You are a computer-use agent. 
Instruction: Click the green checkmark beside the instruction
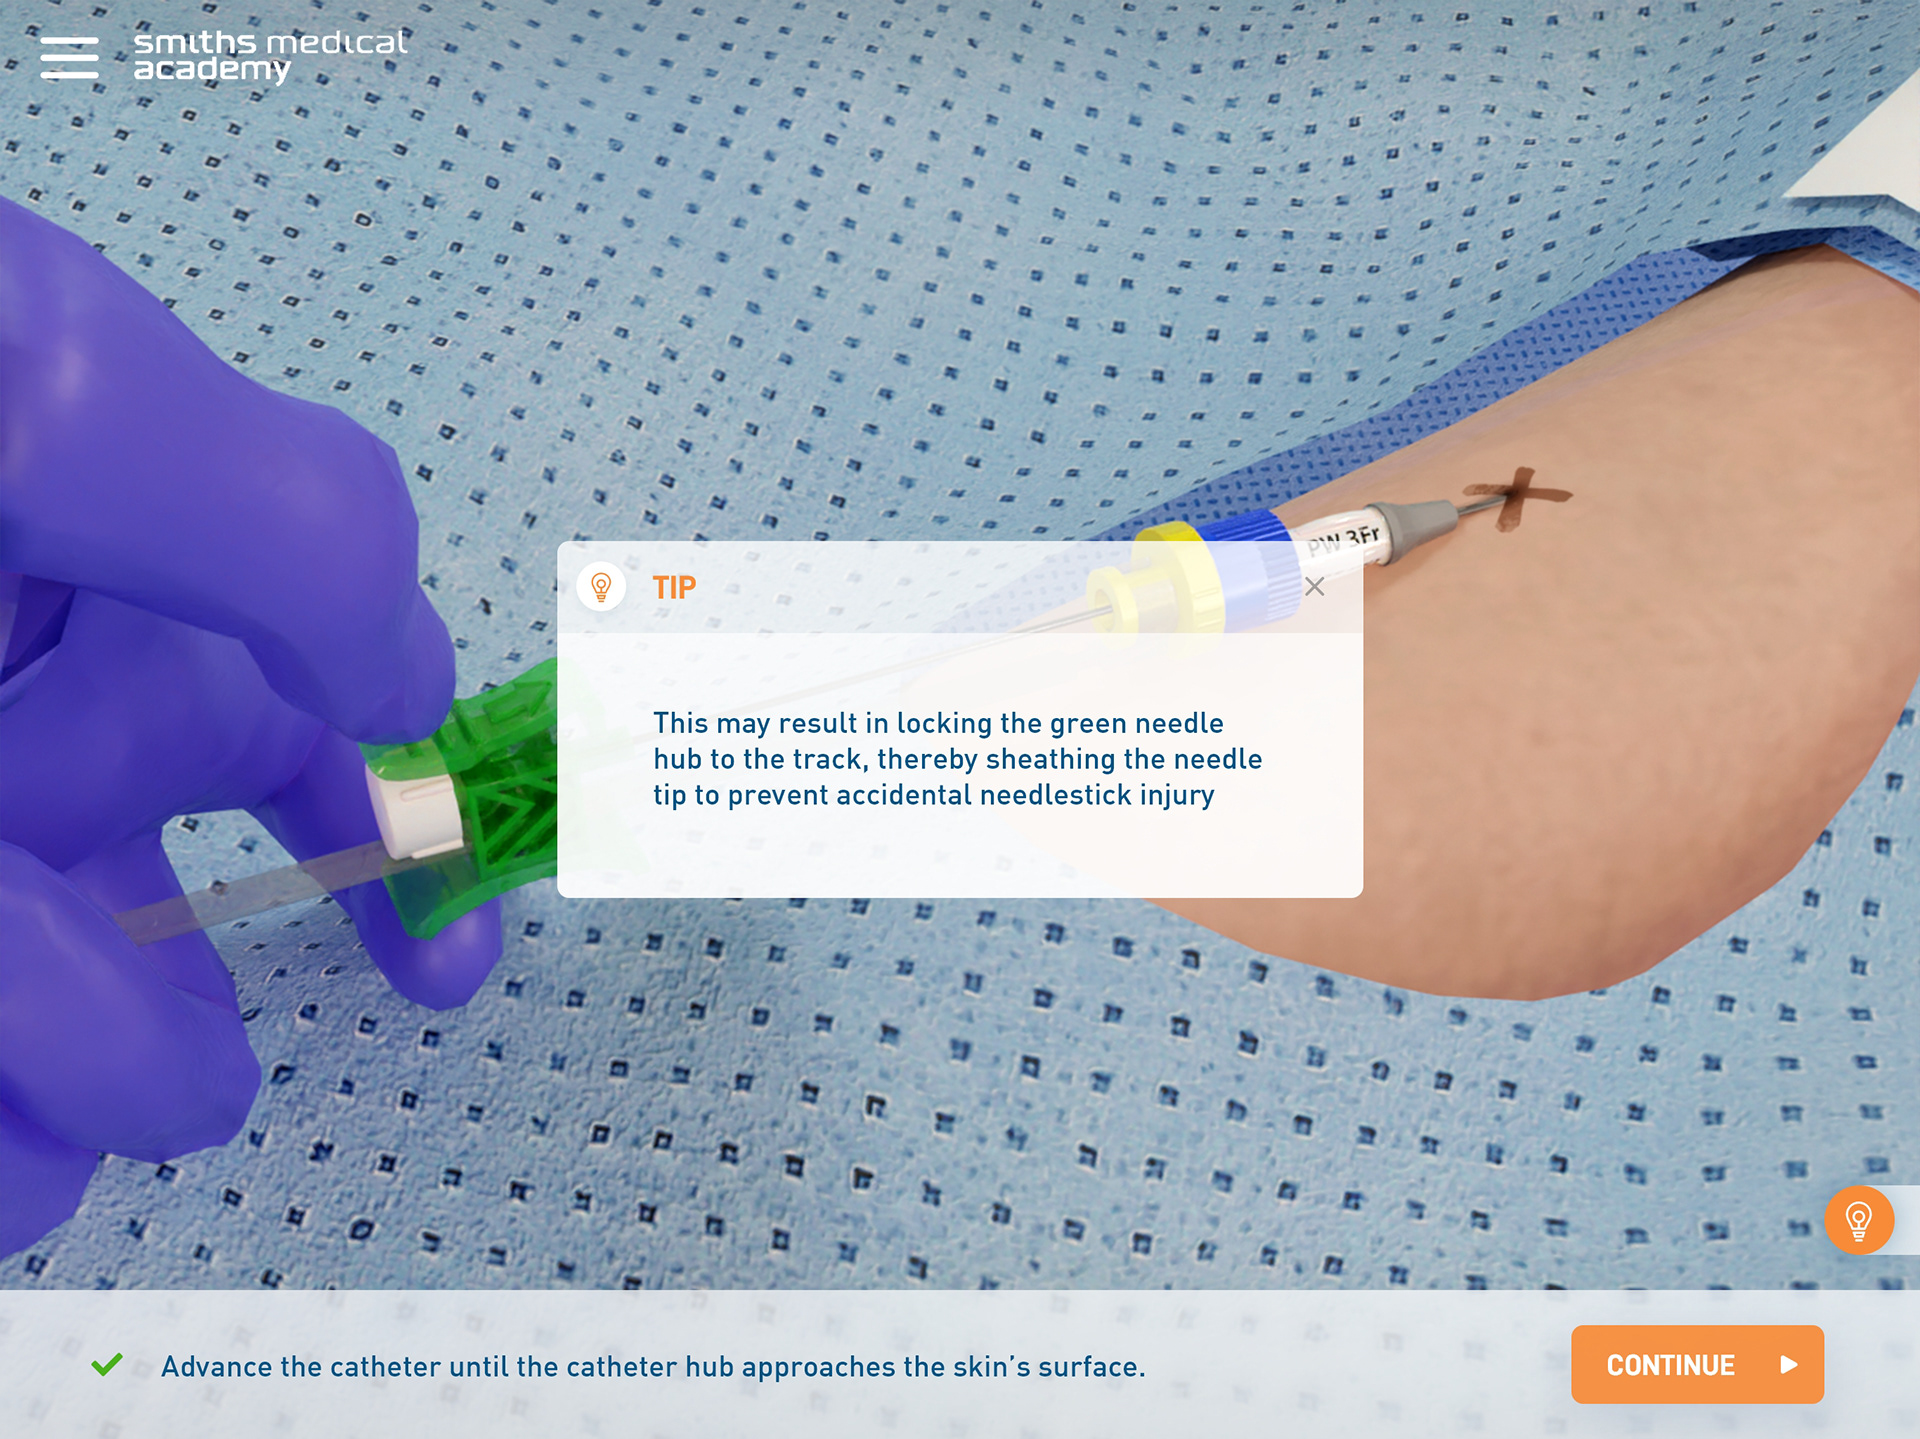pyautogui.click(x=107, y=1364)
